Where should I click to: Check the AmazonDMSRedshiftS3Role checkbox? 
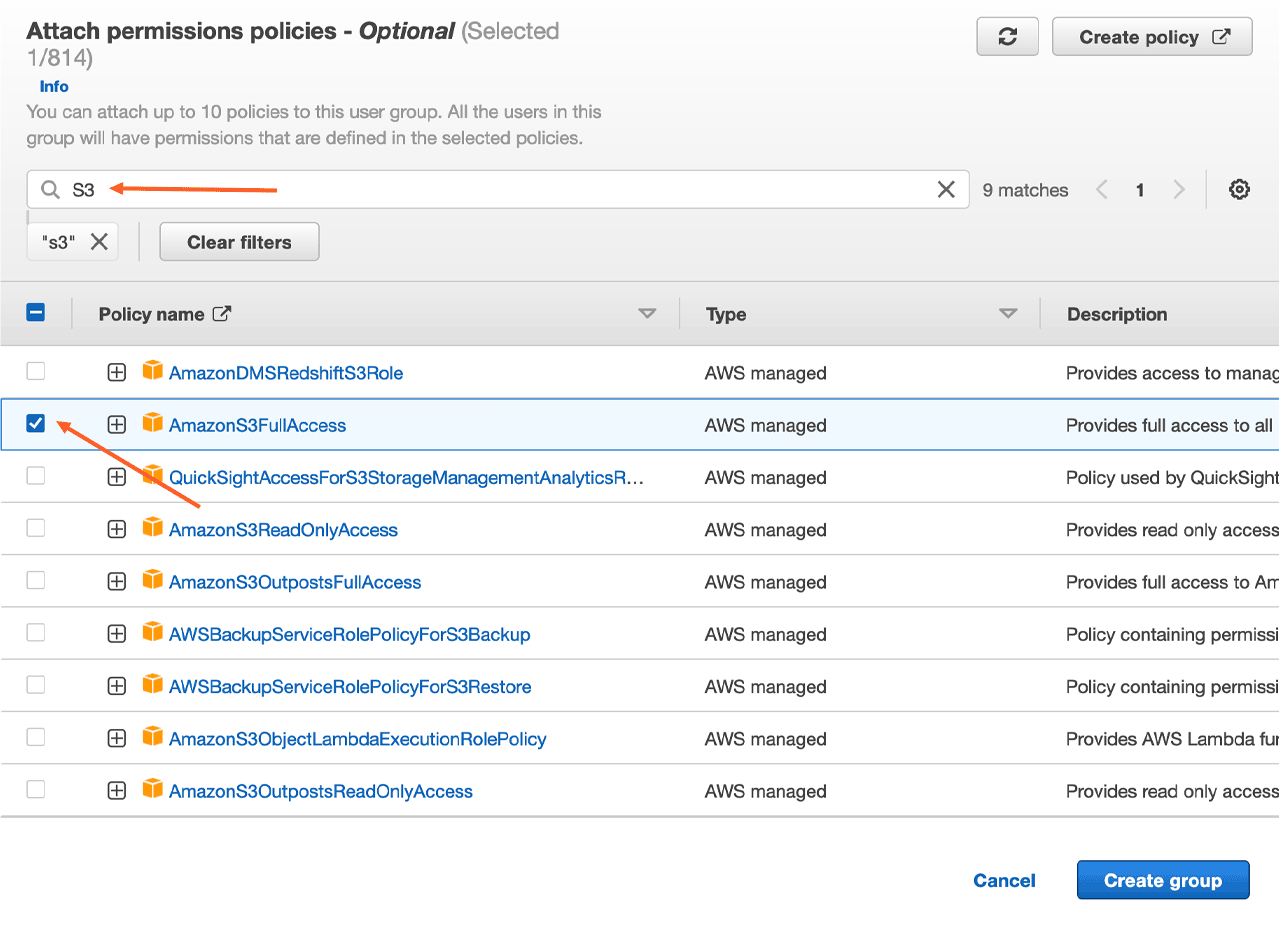click(x=36, y=372)
